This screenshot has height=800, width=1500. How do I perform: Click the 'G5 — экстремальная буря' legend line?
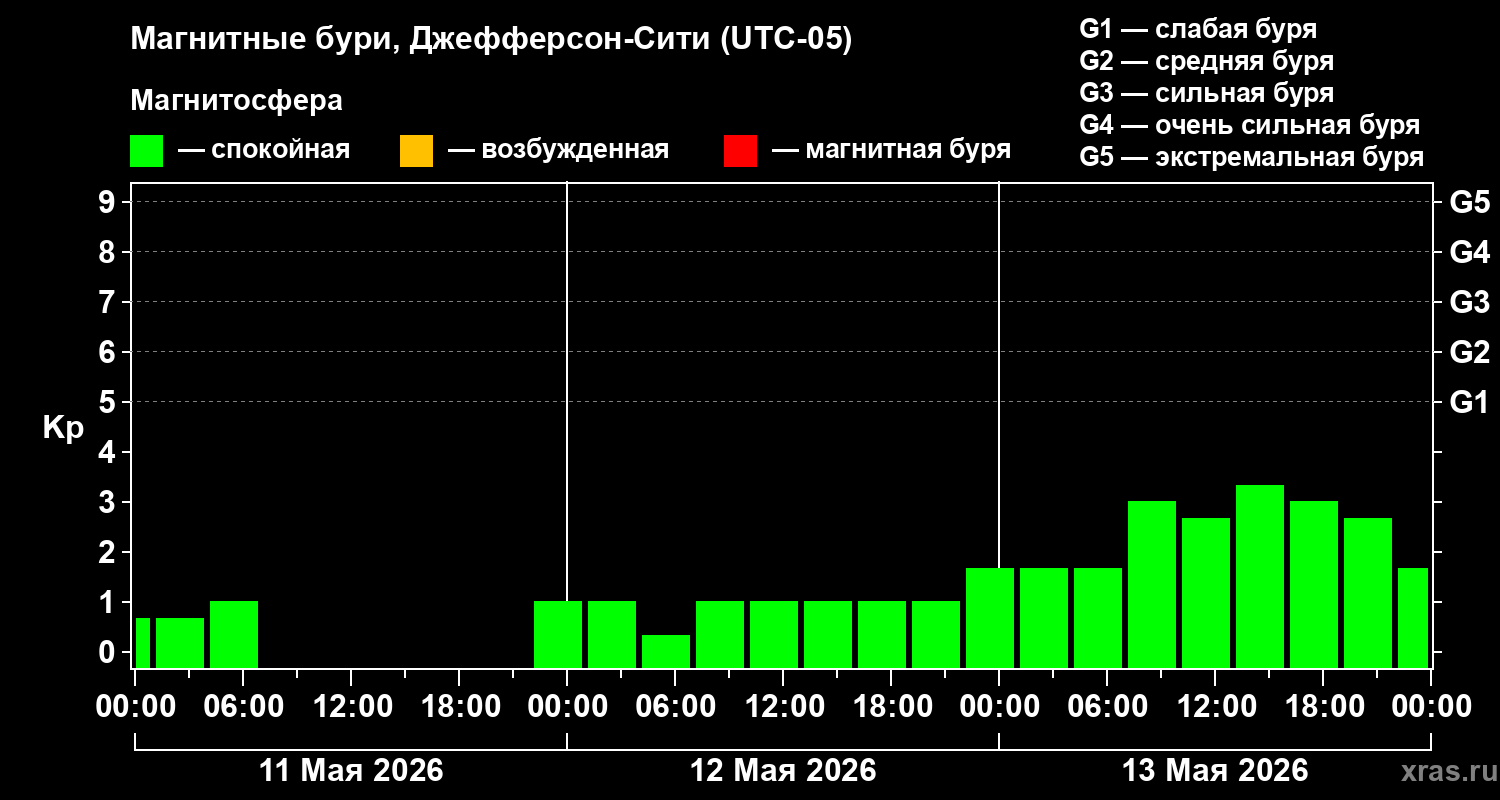click(x=1252, y=157)
